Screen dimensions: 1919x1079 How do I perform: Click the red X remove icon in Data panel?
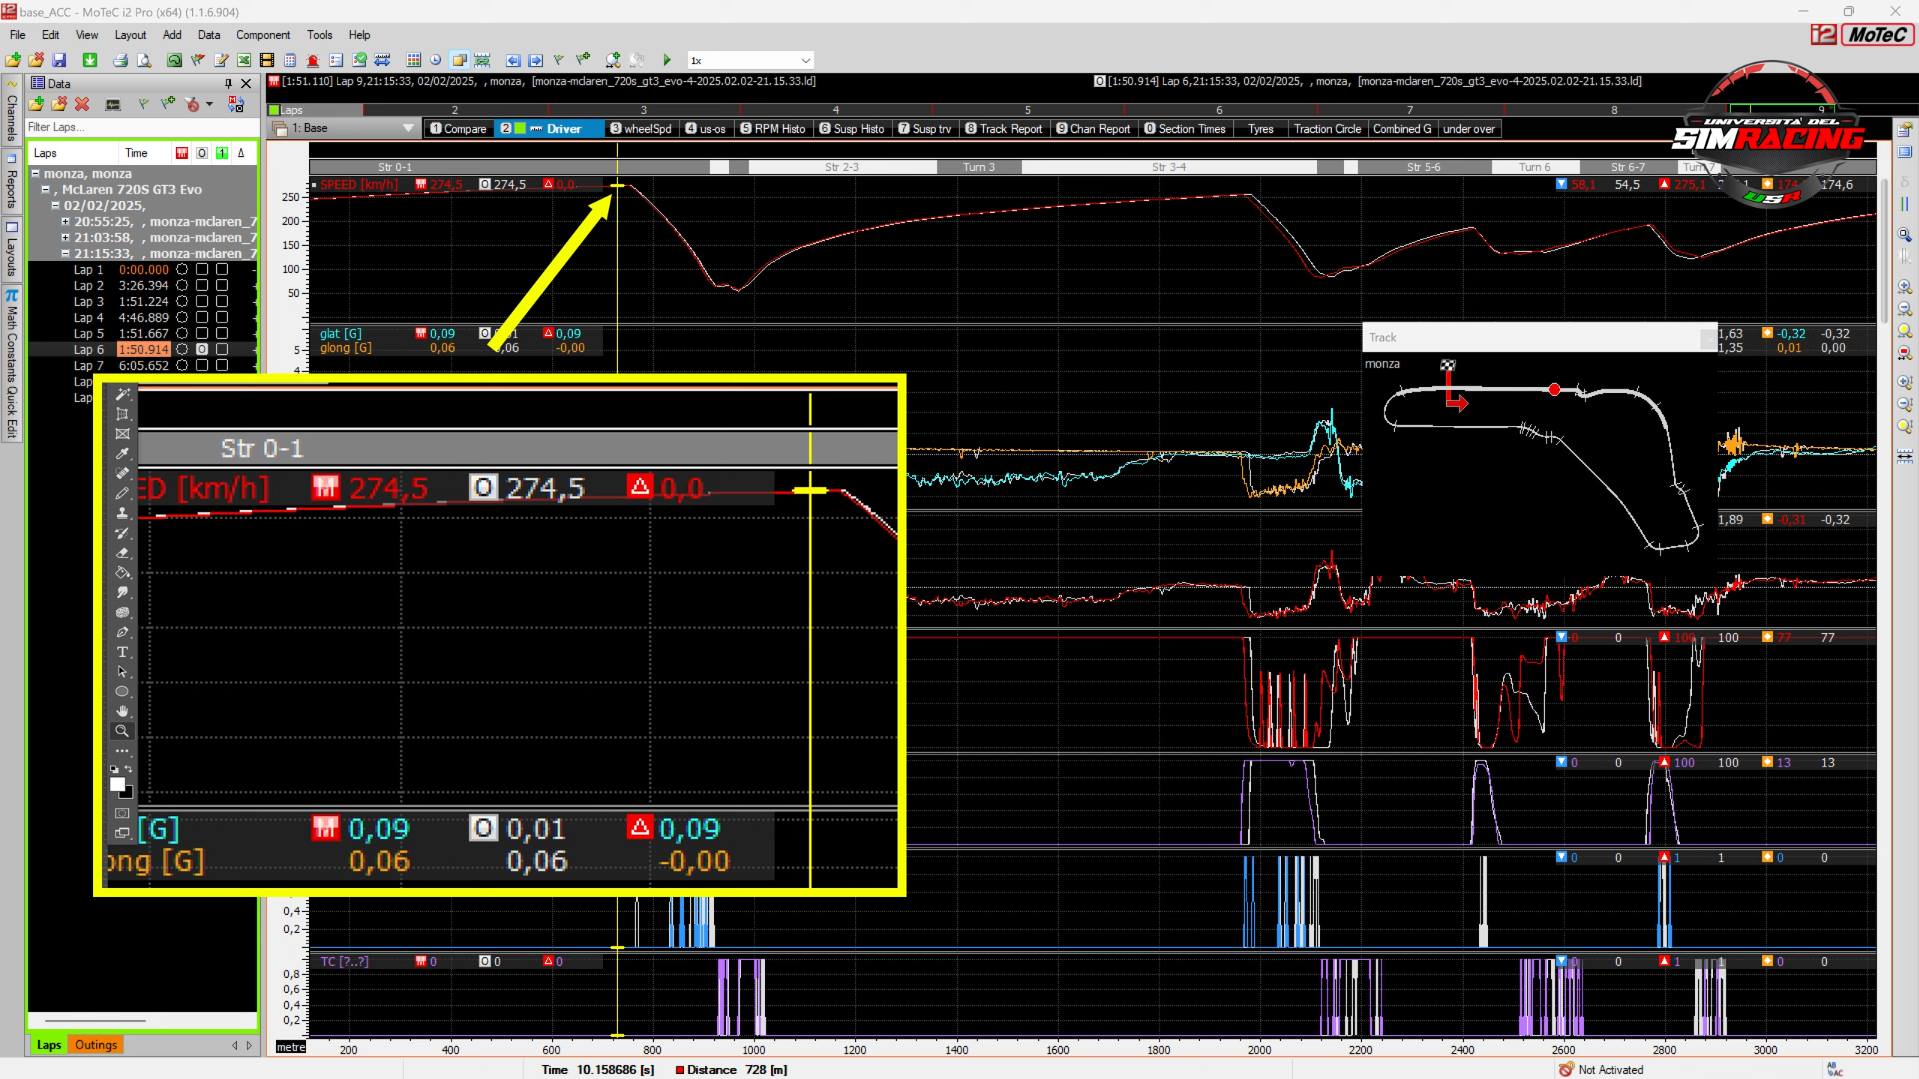pos(82,104)
